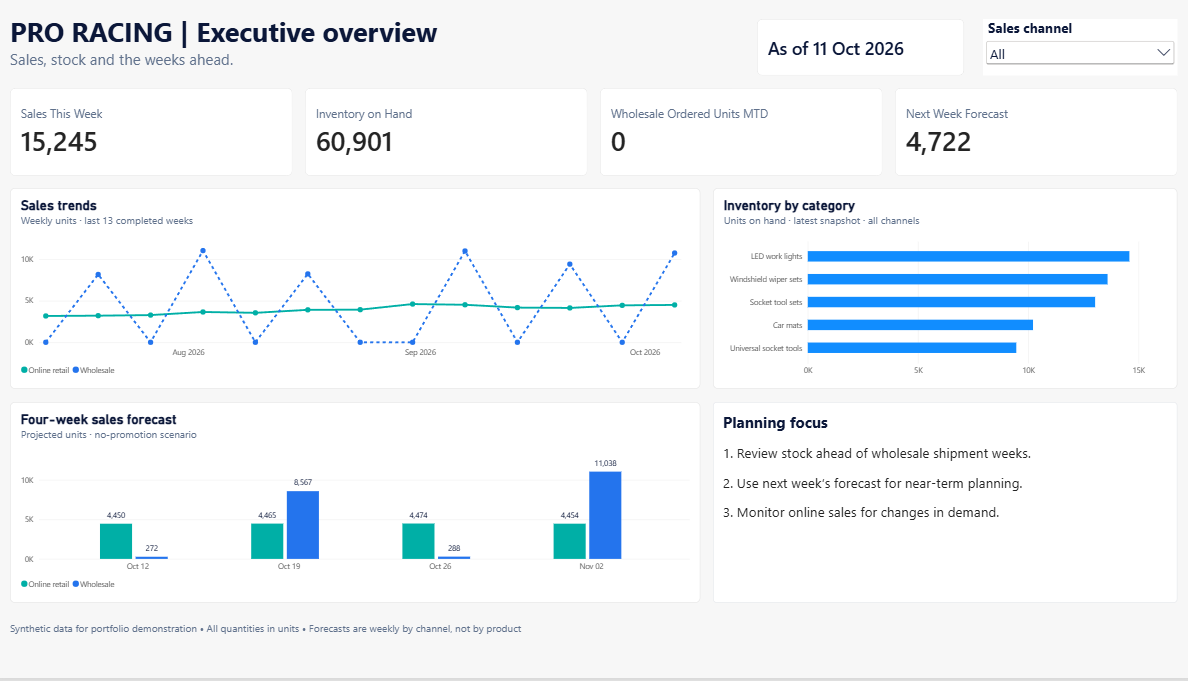This screenshot has height=681, width=1188.
Task: Click the Oct 19 forecast axis label
Action: [289, 566]
